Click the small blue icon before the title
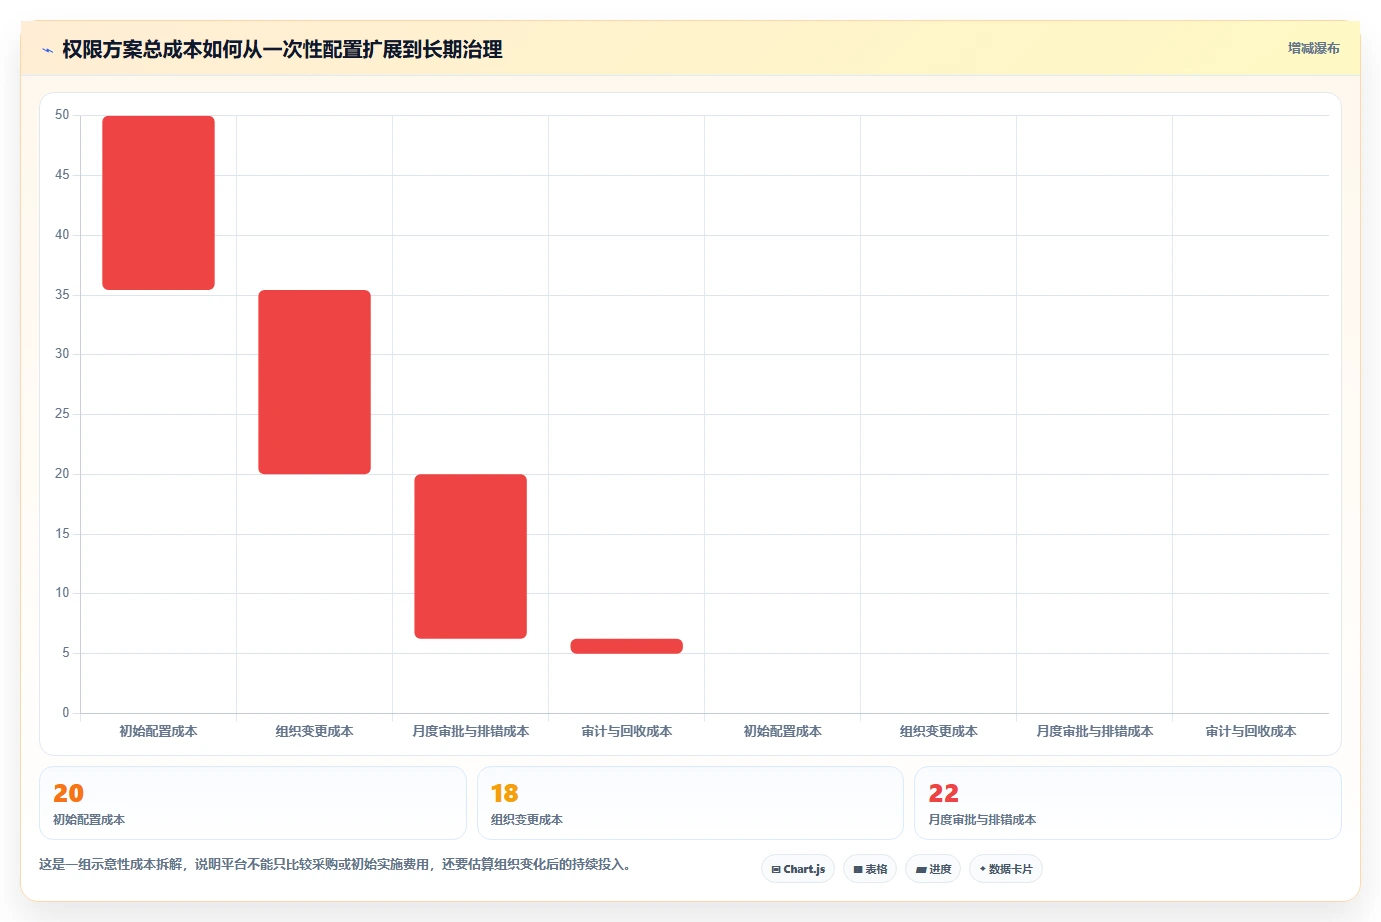This screenshot has width=1381, height=922. (x=47, y=50)
